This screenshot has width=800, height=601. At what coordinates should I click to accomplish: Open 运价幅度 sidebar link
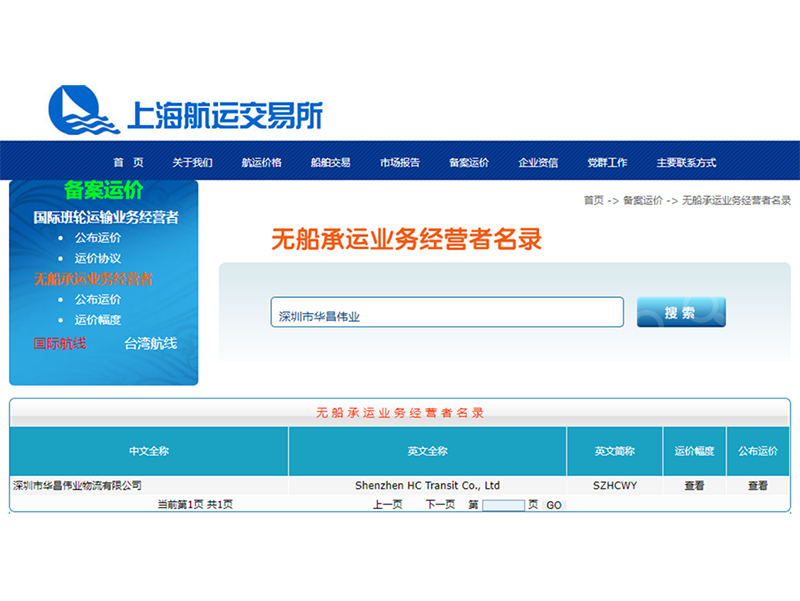(98, 319)
